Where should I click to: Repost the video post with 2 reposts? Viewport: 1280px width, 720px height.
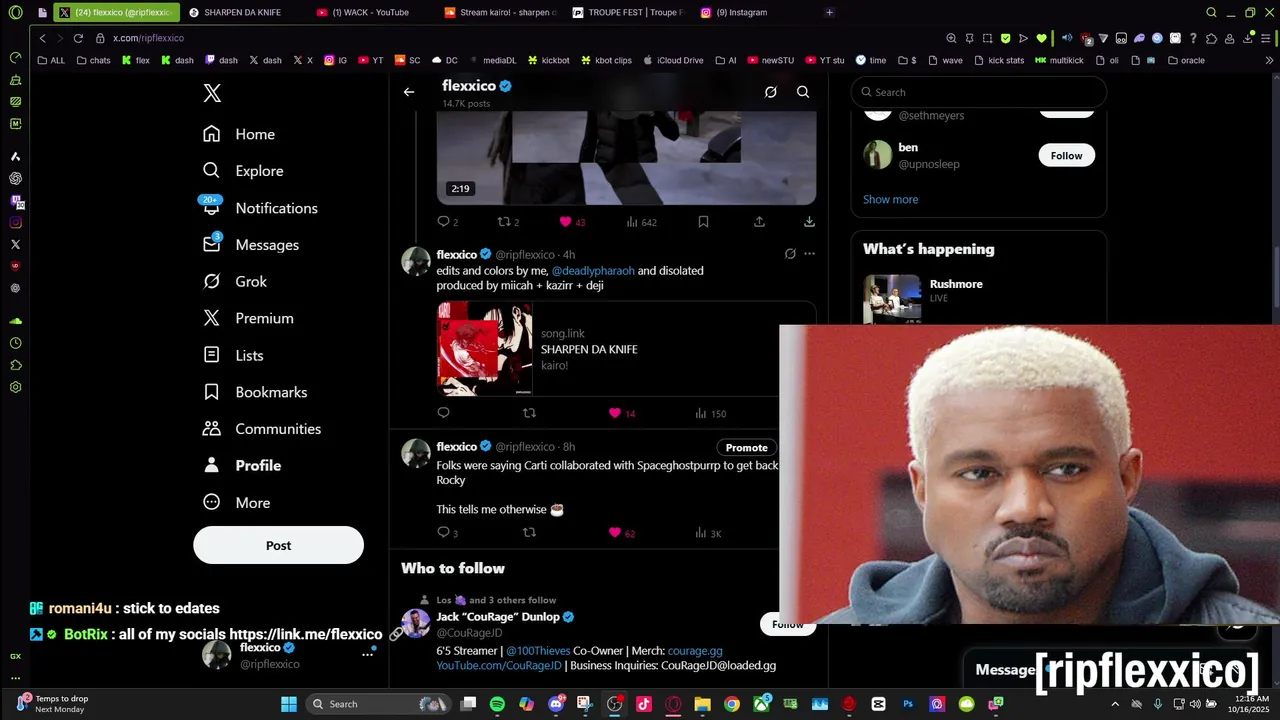508,222
